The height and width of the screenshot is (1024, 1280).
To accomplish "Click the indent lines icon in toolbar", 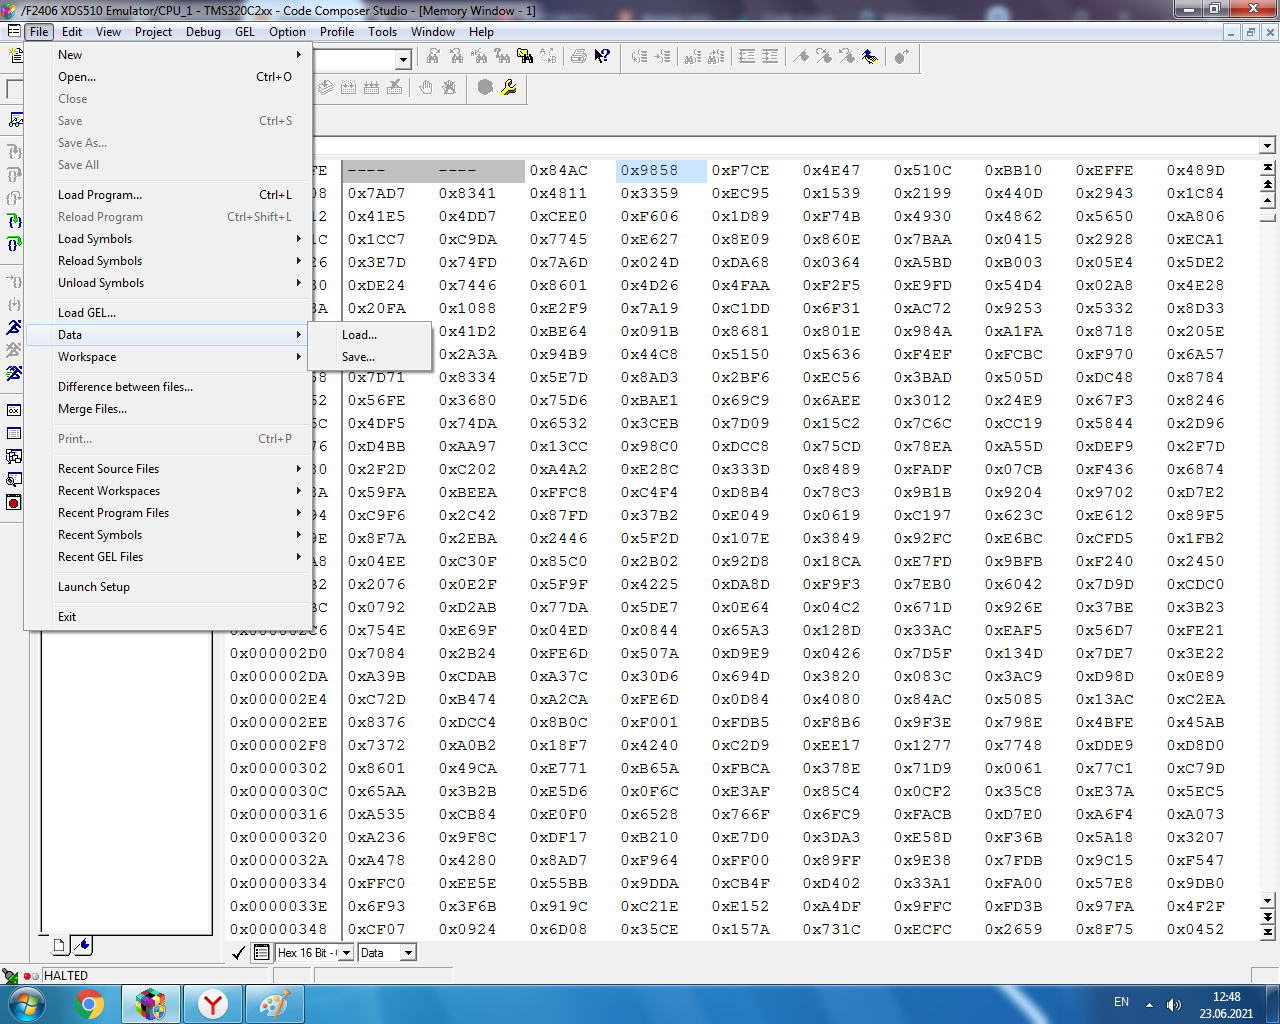I will 770,57.
